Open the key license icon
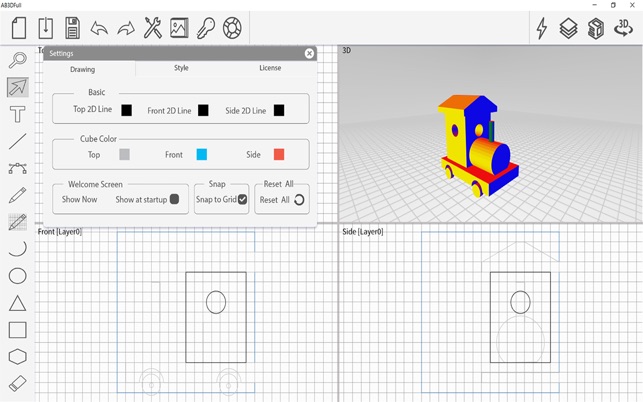The width and height of the screenshot is (643, 402). tap(205, 28)
